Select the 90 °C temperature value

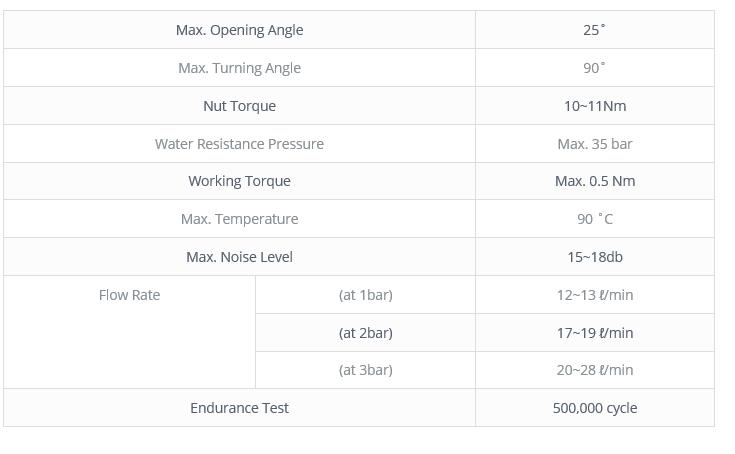click(595, 219)
